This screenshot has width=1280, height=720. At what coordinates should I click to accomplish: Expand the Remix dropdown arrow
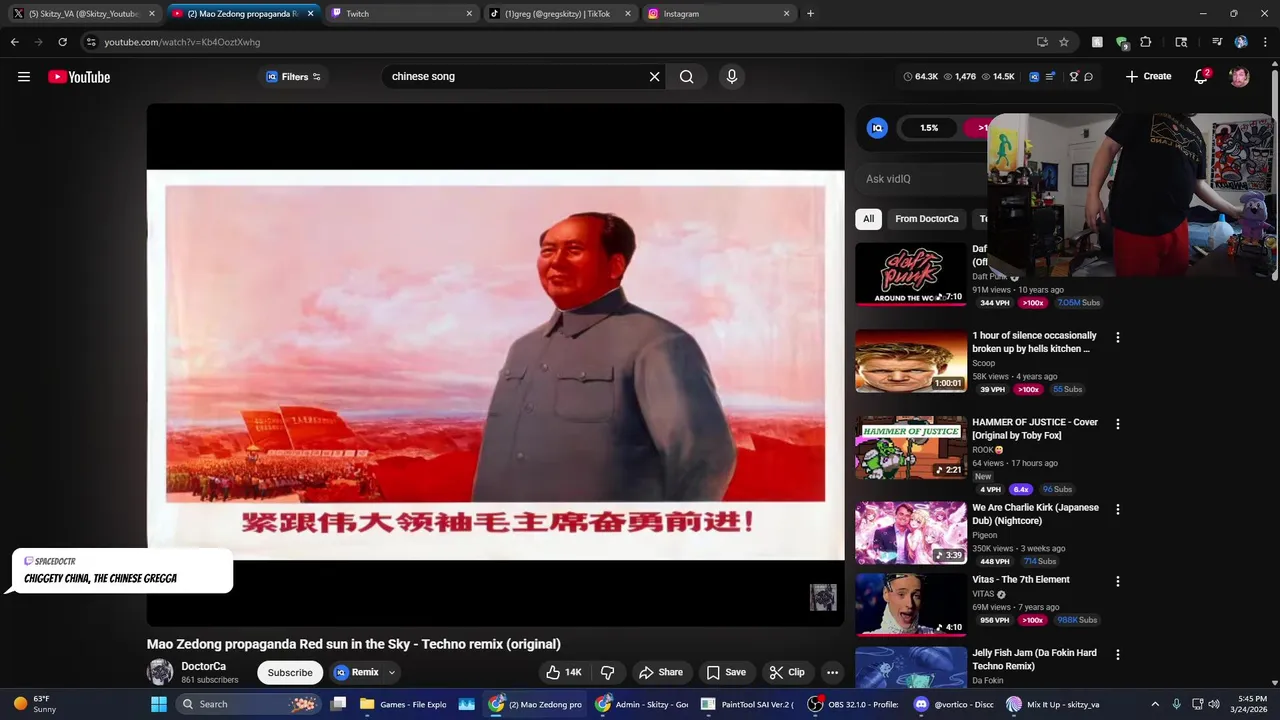click(x=392, y=672)
